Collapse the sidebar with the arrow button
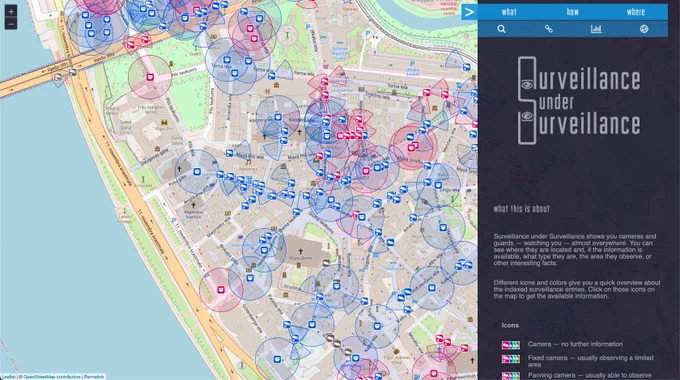Image resolution: width=680 pixels, height=380 pixels. [x=469, y=12]
